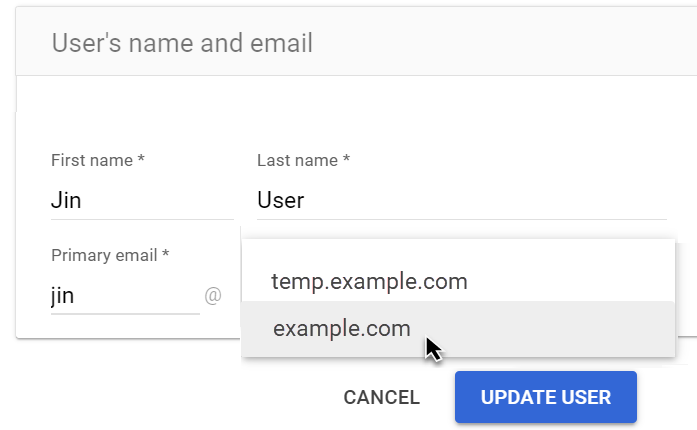
Task: Click the @ symbol beside the email field
Action: tap(213, 296)
